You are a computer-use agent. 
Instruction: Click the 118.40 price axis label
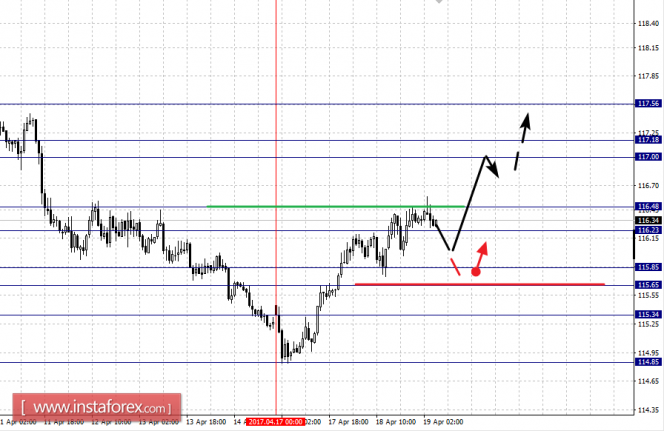[648, 24]
